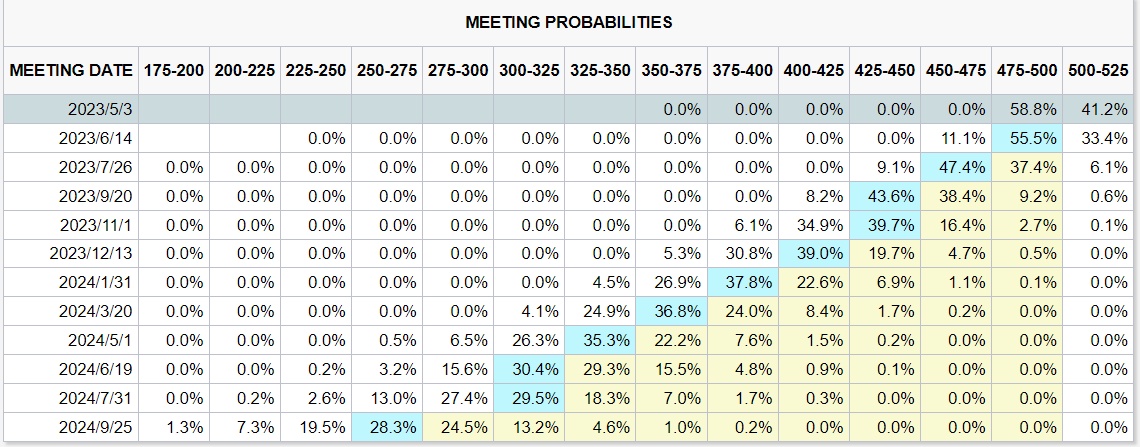Click the 350-375 column header
The width and height of the screenshot is (1140, 447).
point(671,71)
